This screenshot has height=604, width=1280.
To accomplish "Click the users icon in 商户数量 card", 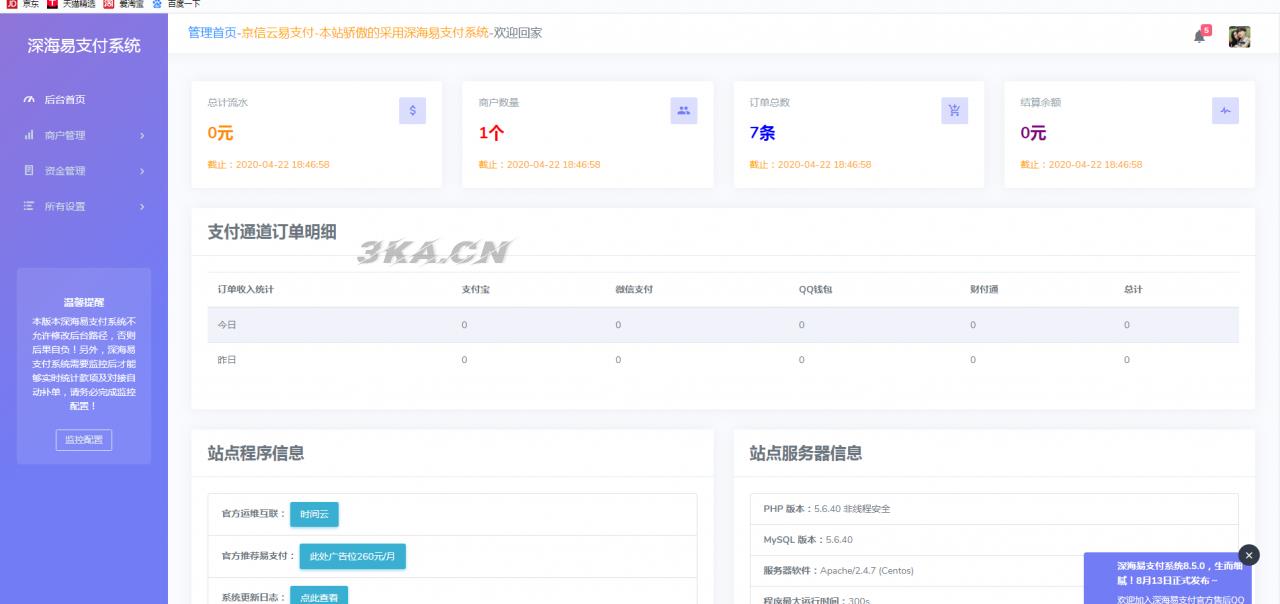I will coord(683,111).
